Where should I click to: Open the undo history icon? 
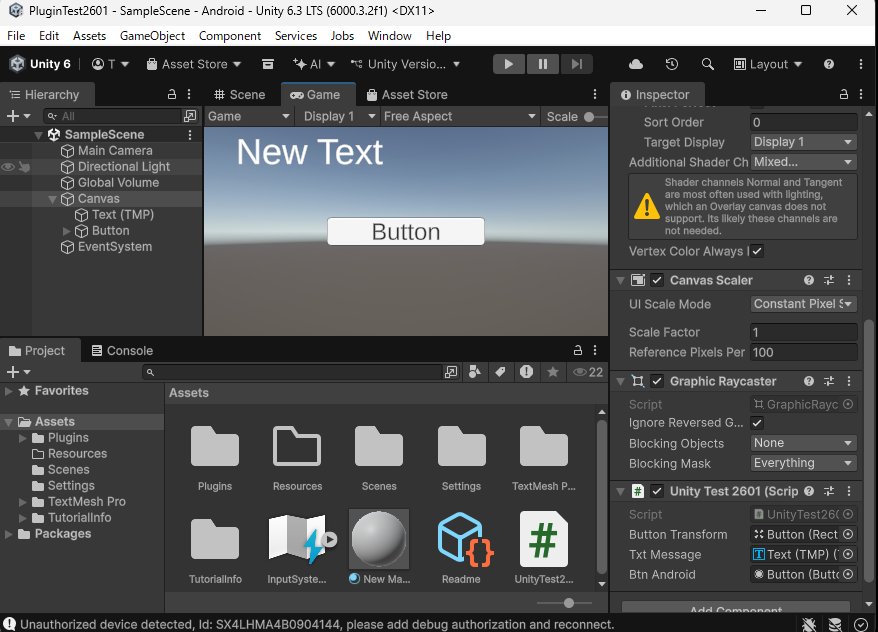[672, 64]
